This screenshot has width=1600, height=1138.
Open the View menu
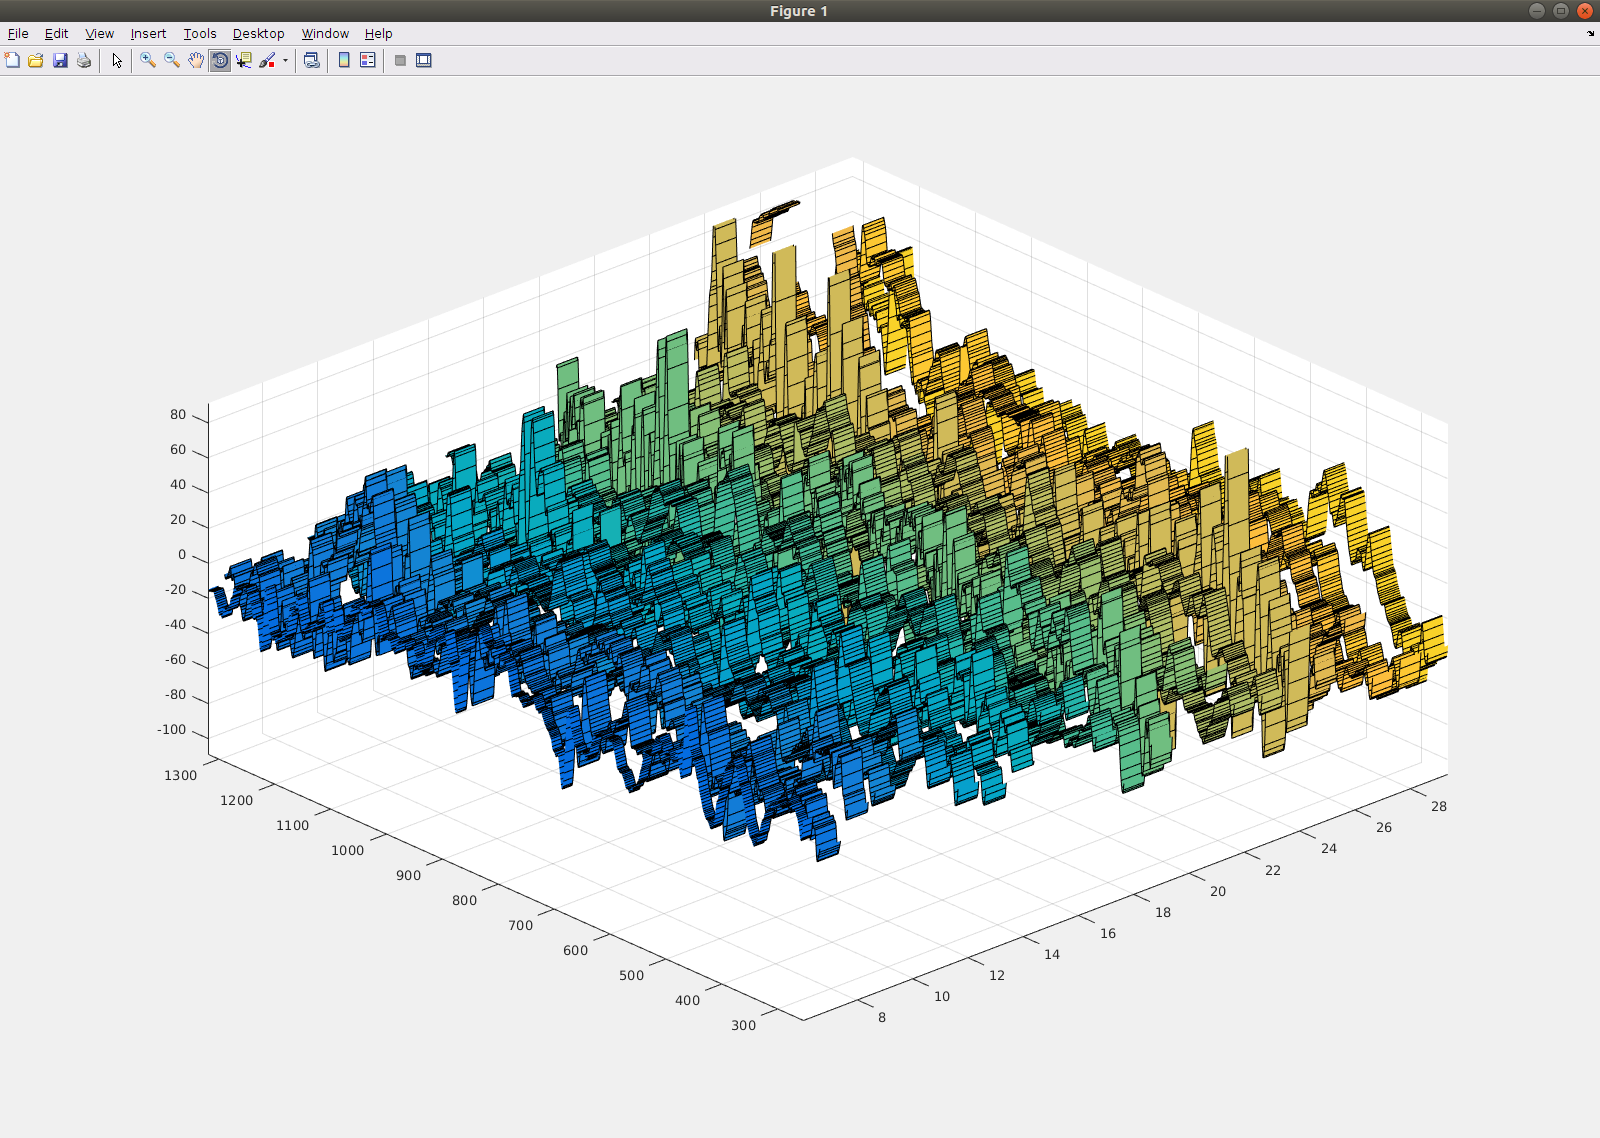[99, 33]
